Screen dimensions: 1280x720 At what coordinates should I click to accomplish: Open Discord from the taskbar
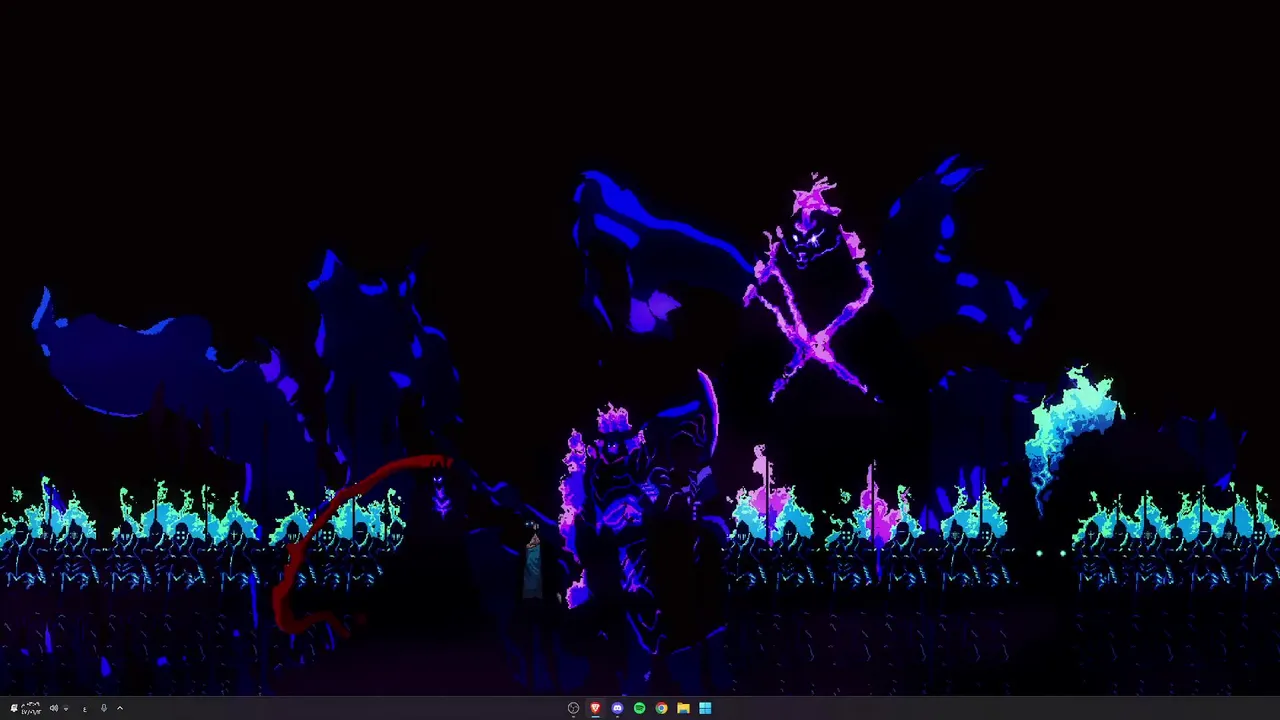[617, 708]
